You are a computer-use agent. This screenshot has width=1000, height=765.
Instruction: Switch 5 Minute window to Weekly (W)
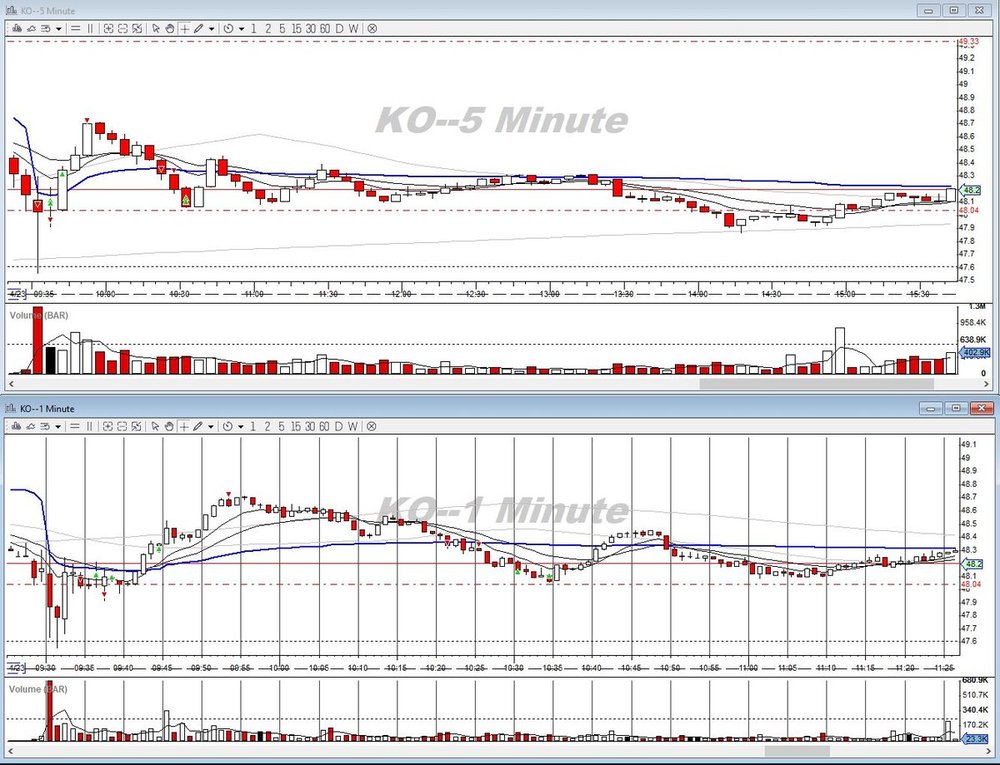[353, 29]
